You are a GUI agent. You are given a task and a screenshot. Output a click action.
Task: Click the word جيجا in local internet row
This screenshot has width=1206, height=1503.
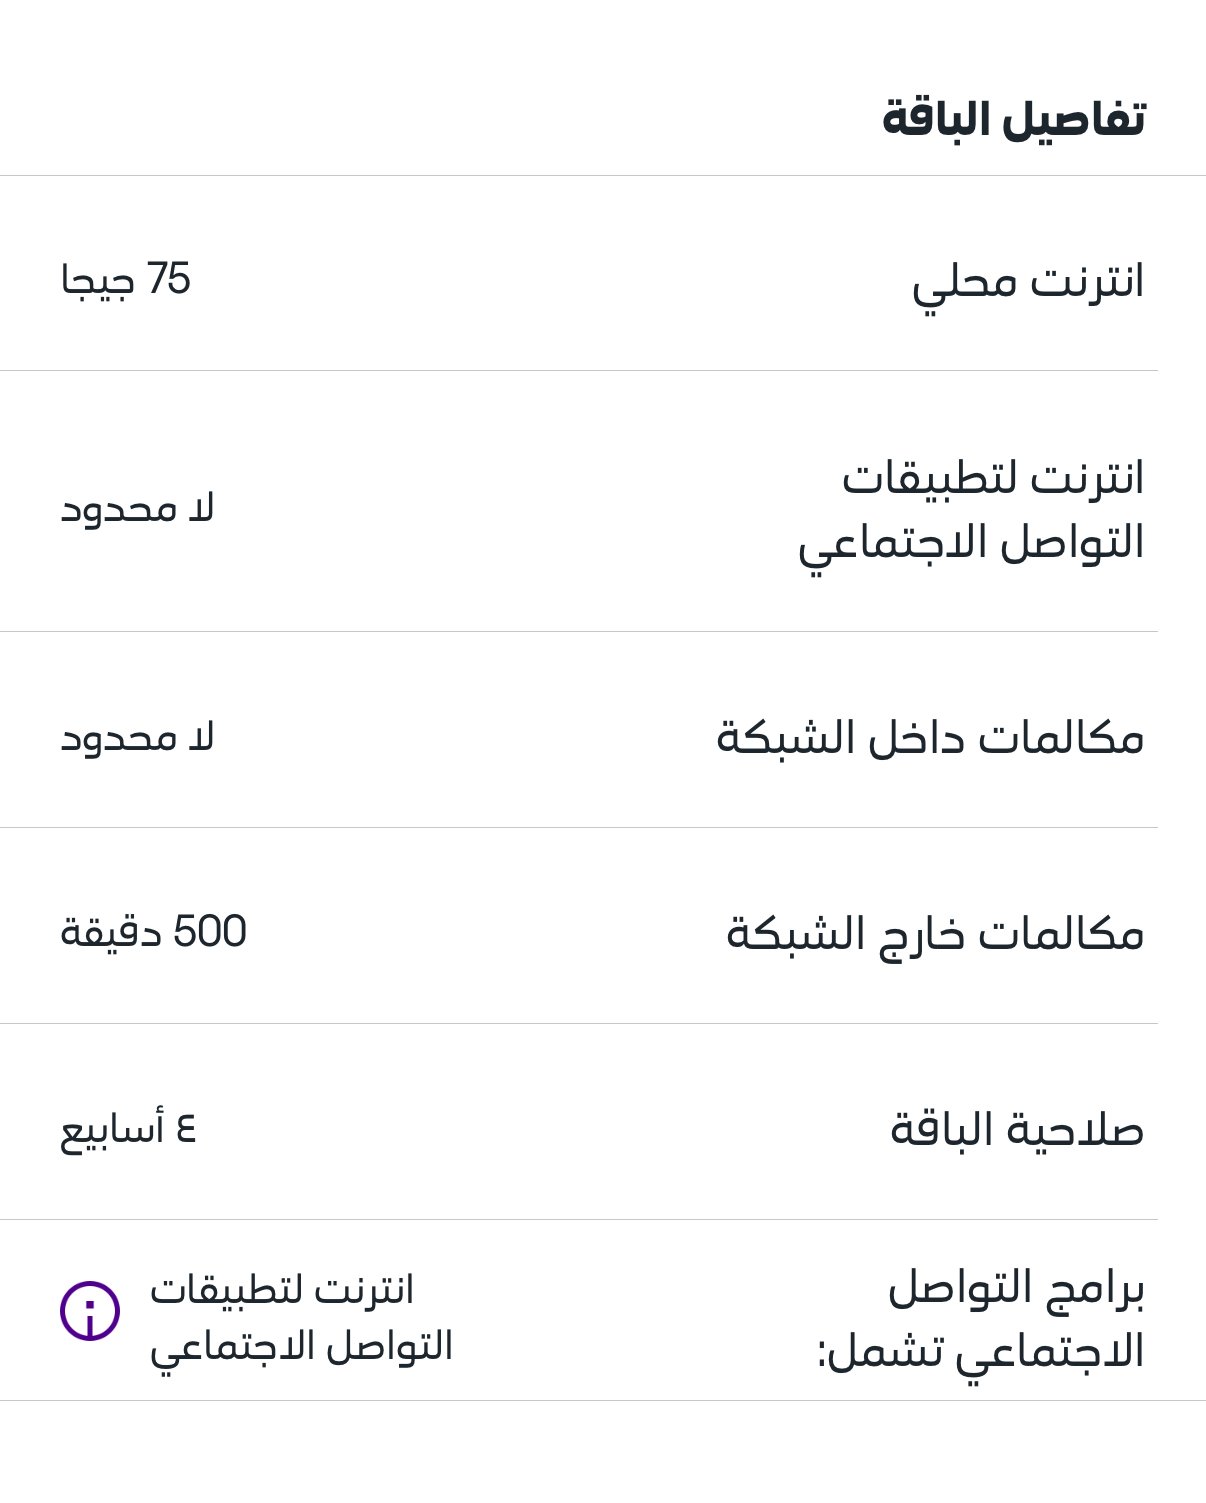(x=98, y=282)
